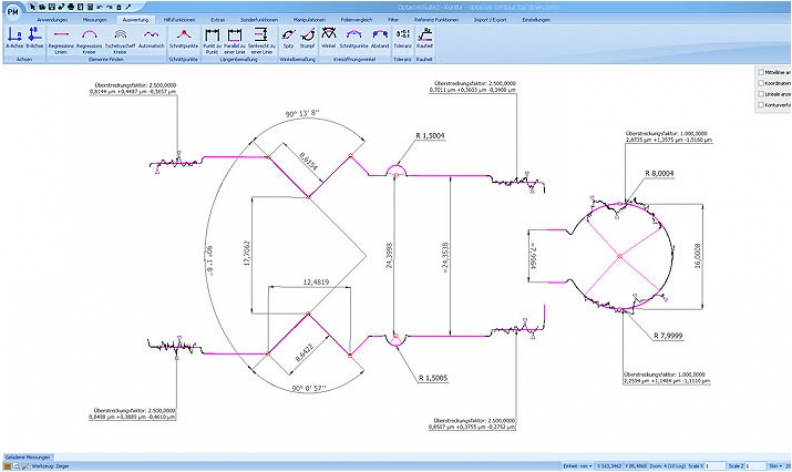
Task: Choose the Stumpf angle tool
Action: point(307,38)
